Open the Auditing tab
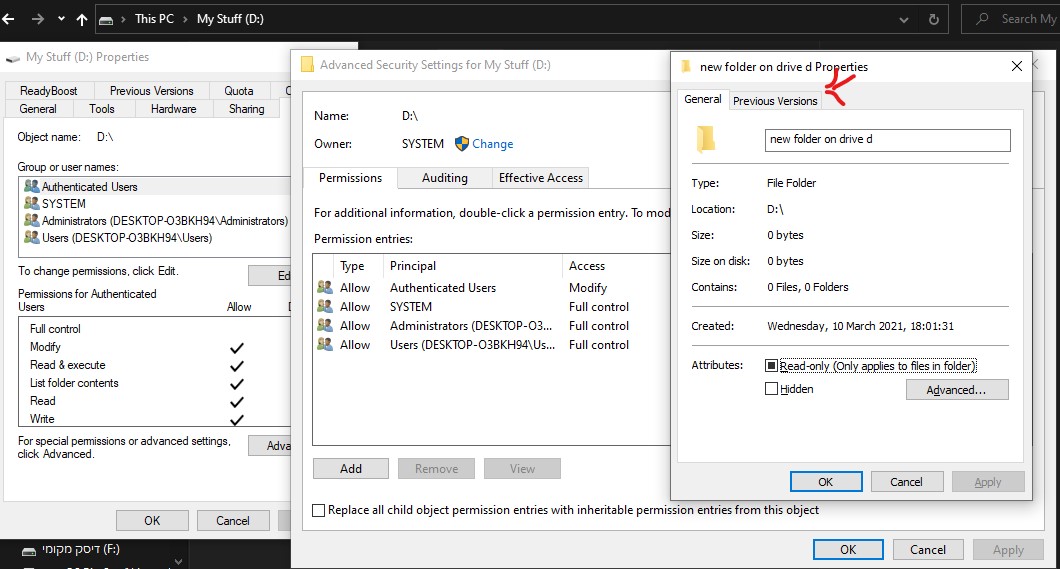Screen dimensions: 1060x569 (x=444, y=178)
